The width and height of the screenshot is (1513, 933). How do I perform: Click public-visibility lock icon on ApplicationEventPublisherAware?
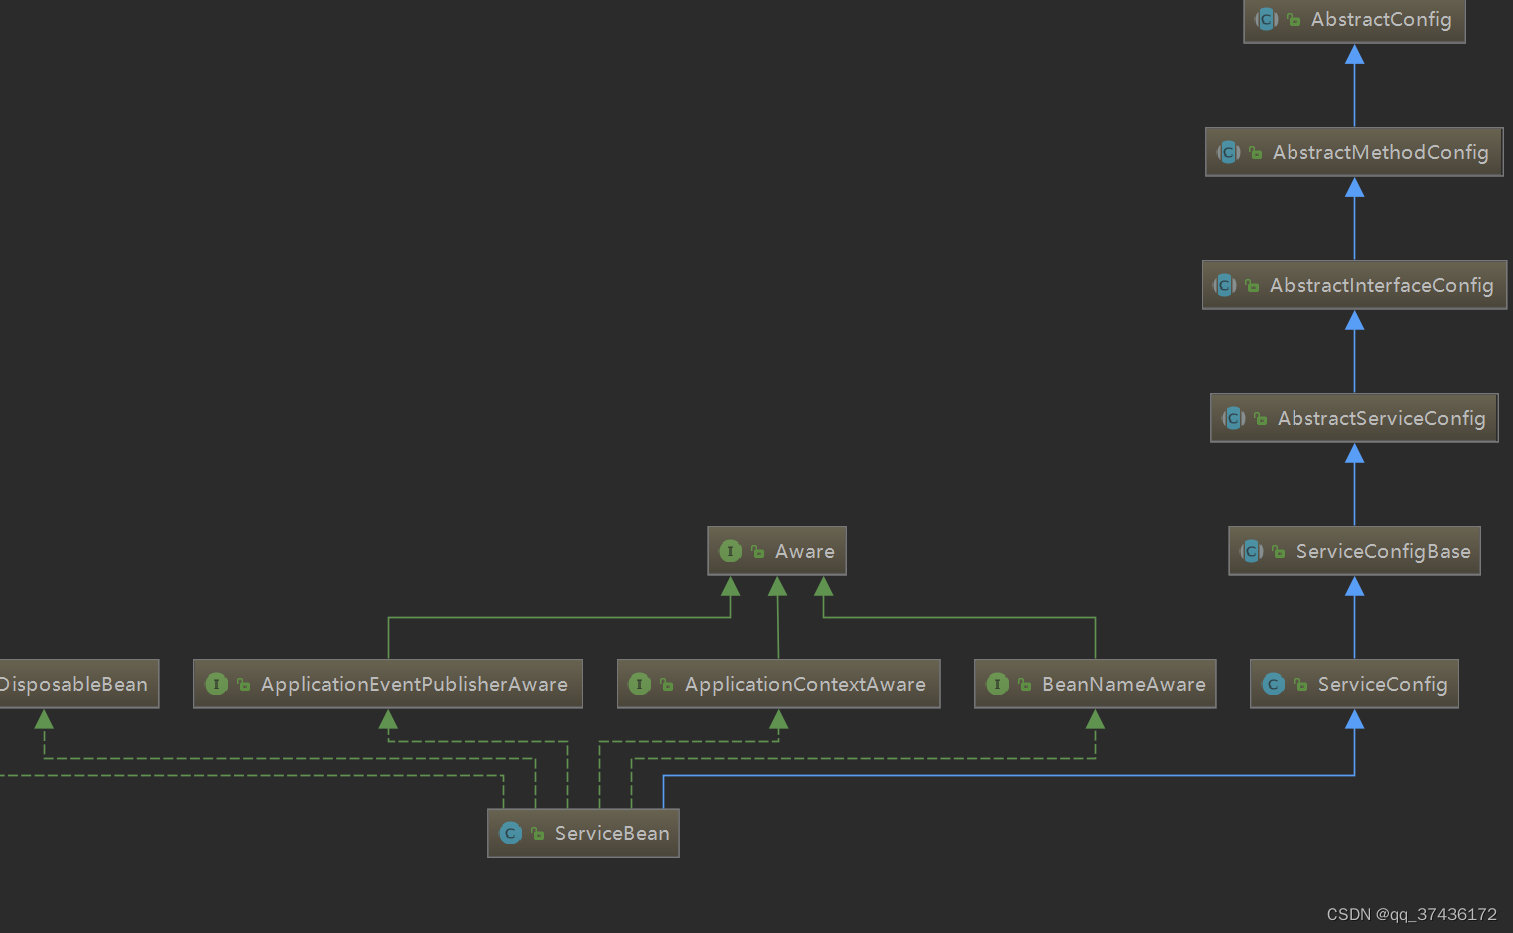coord(244,685)
